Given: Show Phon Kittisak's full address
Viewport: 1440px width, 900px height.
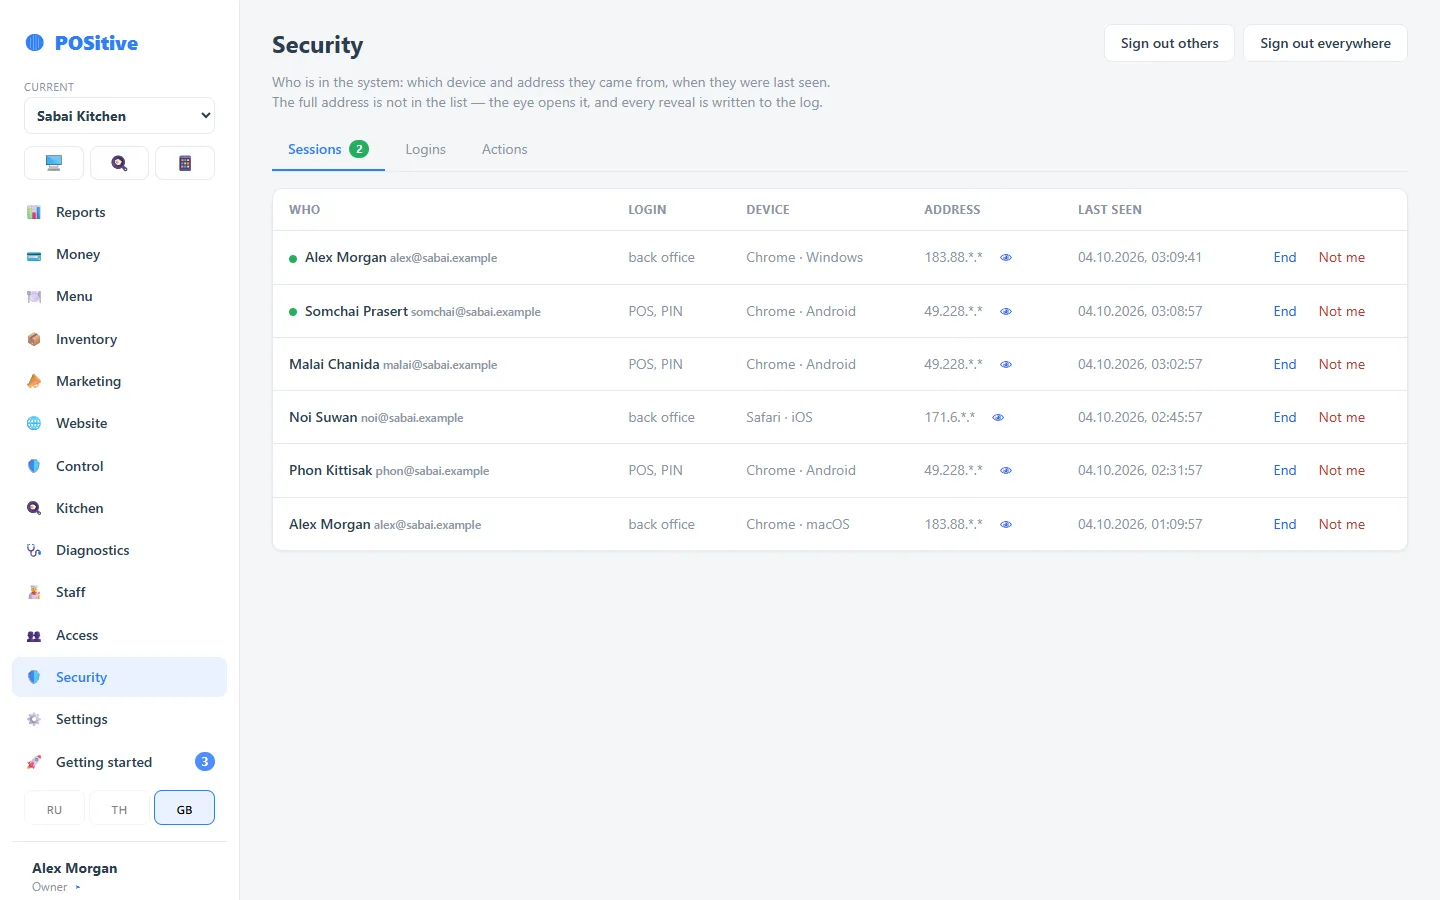Looking at the screenshot, I should click(1006, 470).
